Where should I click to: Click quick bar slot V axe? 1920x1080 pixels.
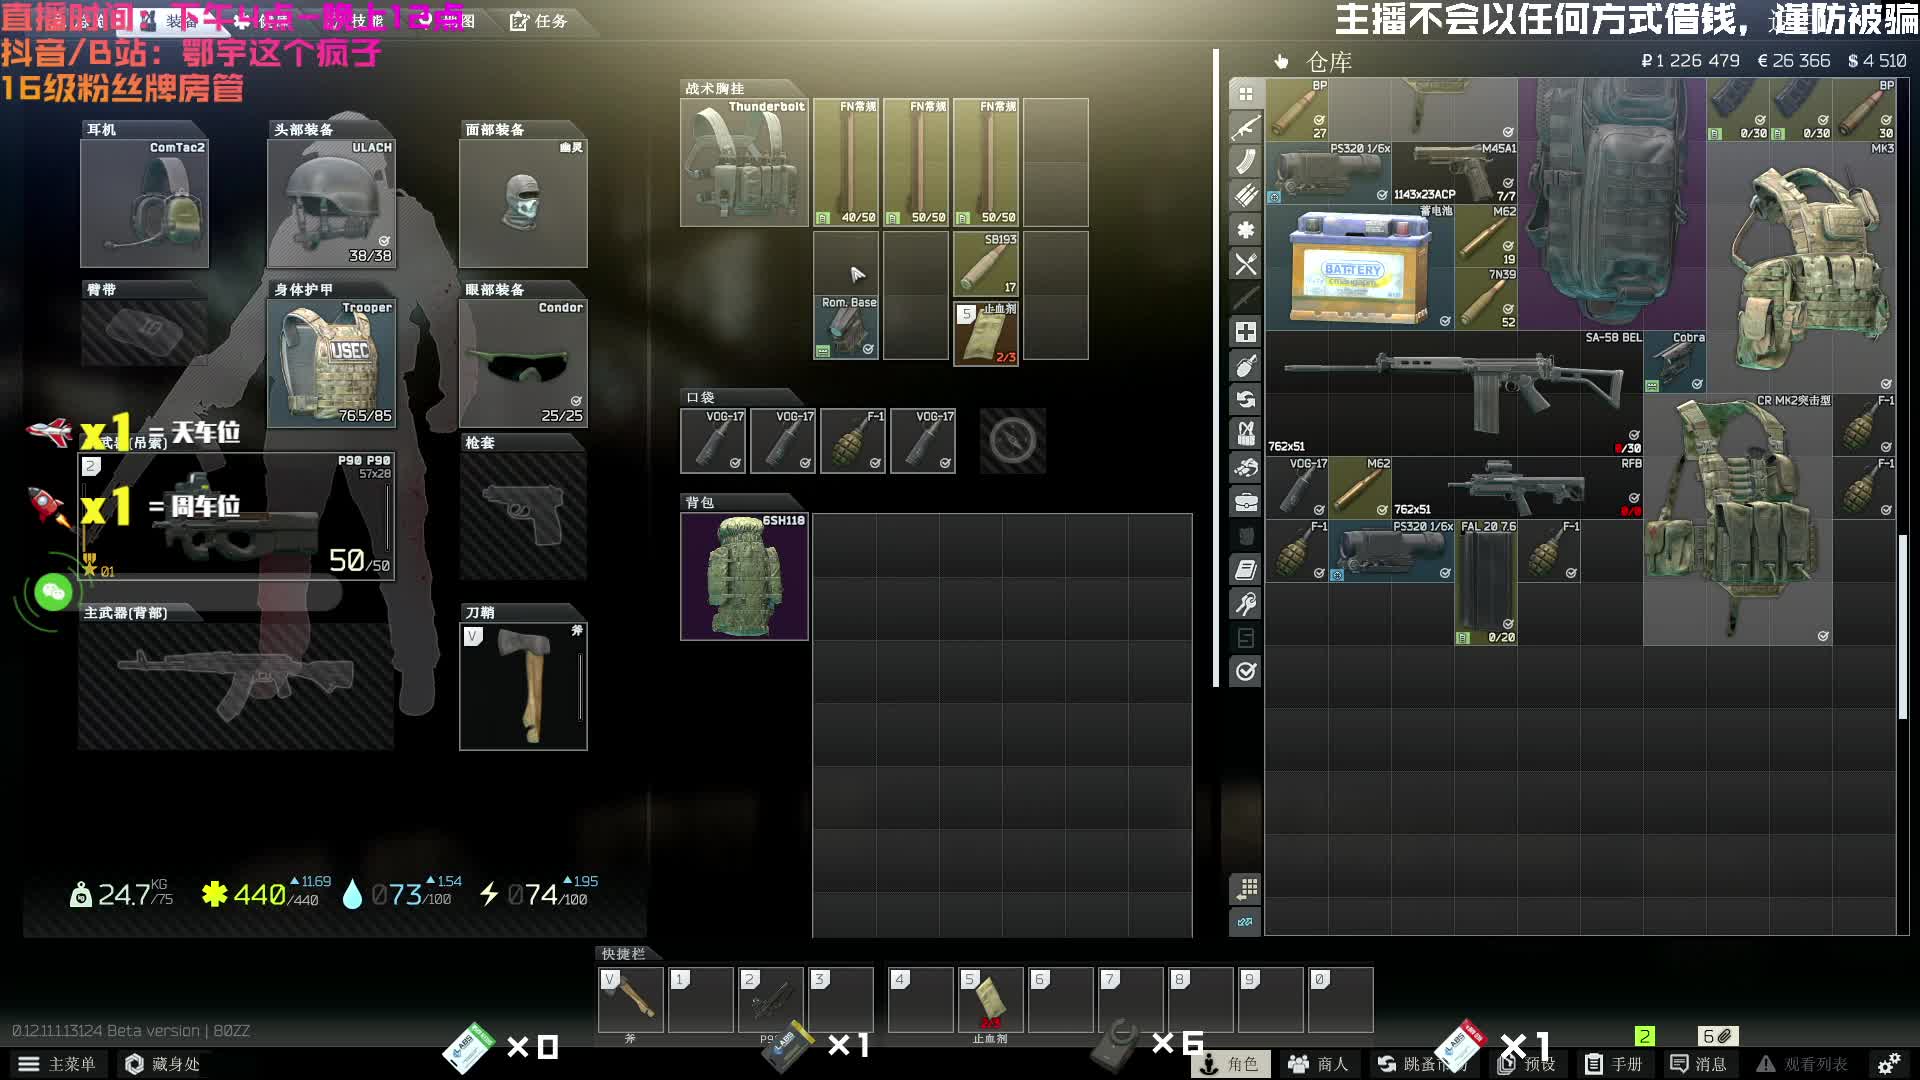tap(630, 999)
